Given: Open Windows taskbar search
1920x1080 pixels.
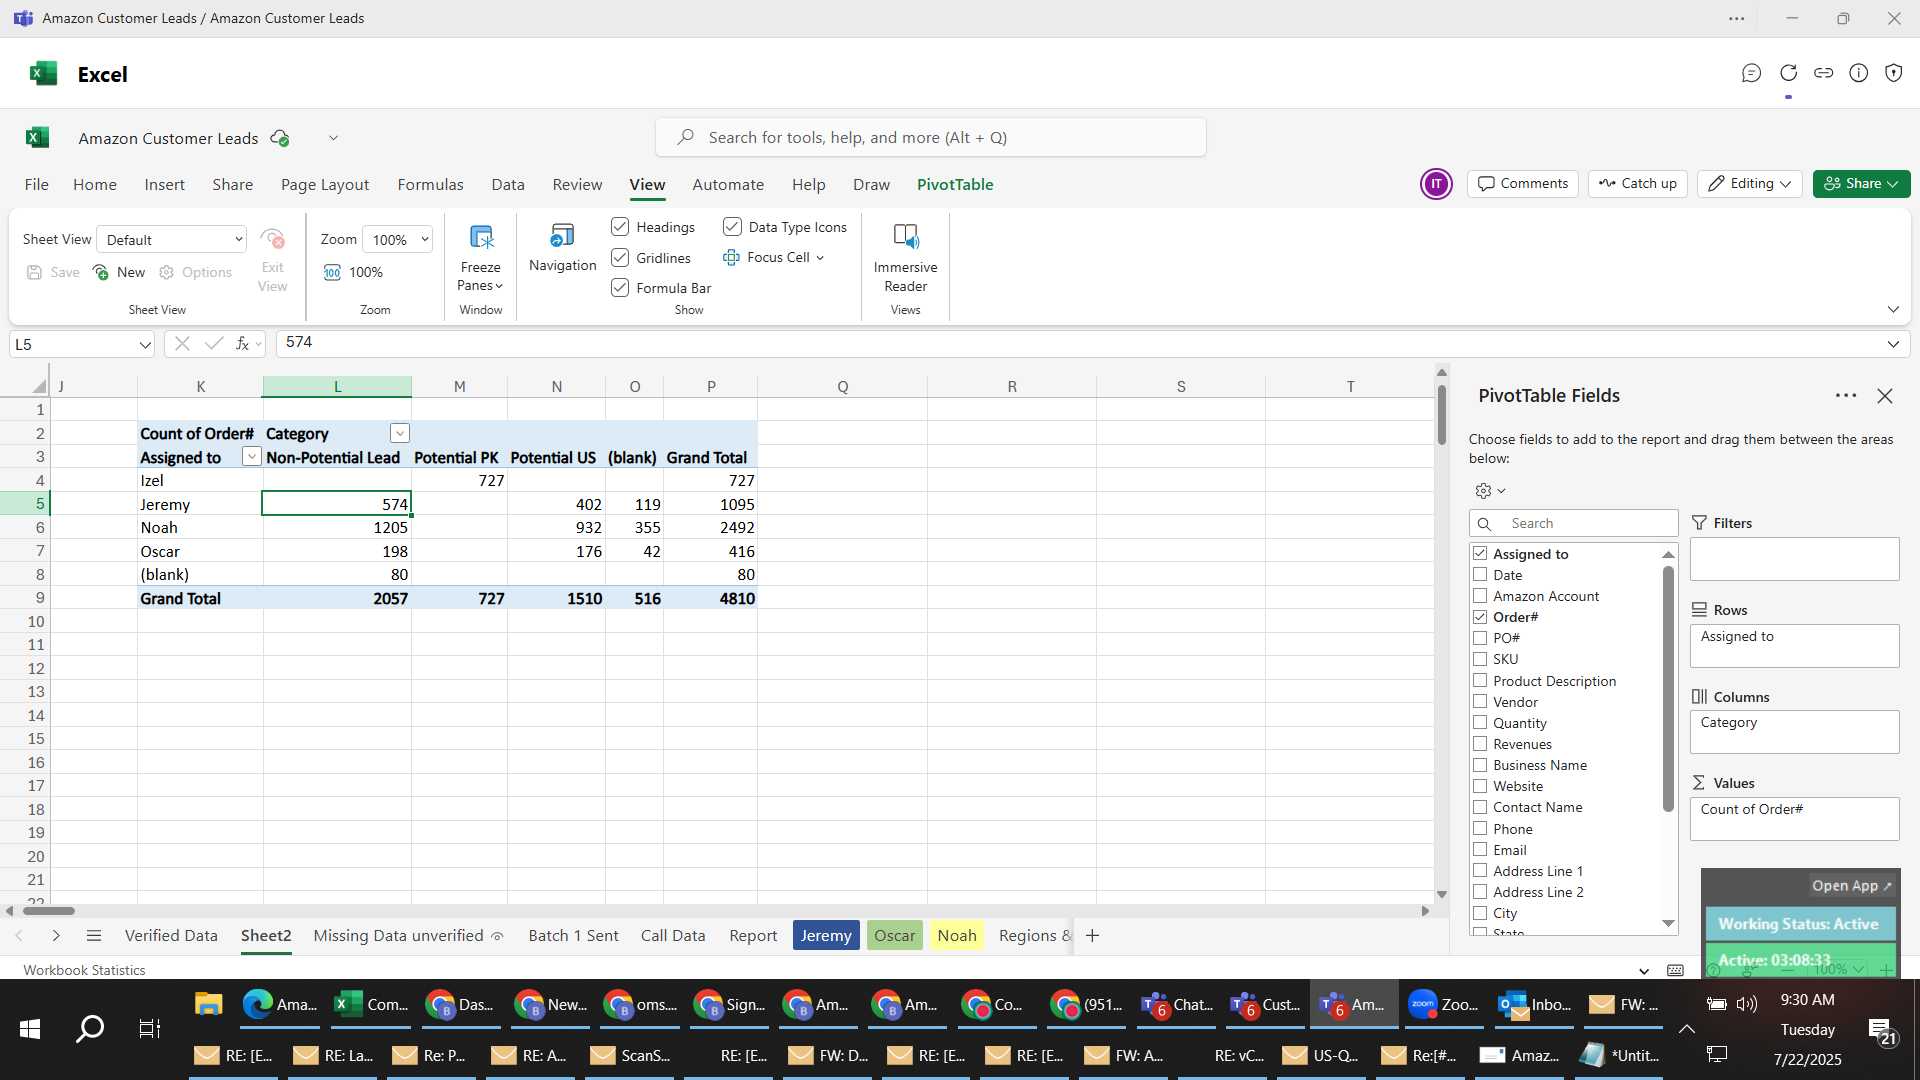Looking at the screenshot, I should pyautogui.click(x=90, y=1028).
